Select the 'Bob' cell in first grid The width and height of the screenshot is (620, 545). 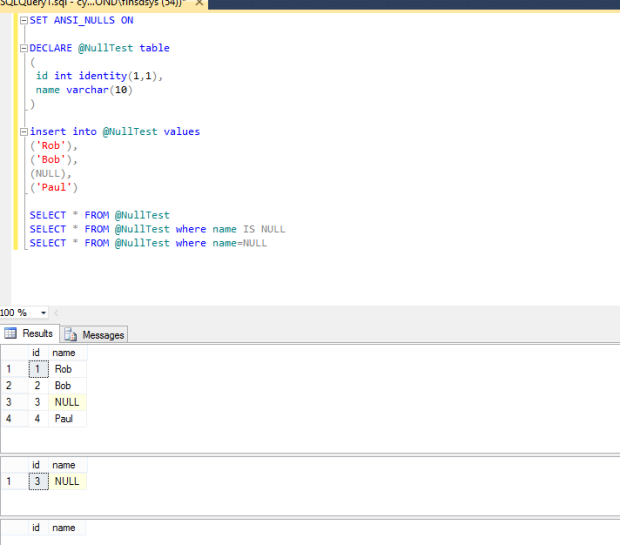click(64, 385)
